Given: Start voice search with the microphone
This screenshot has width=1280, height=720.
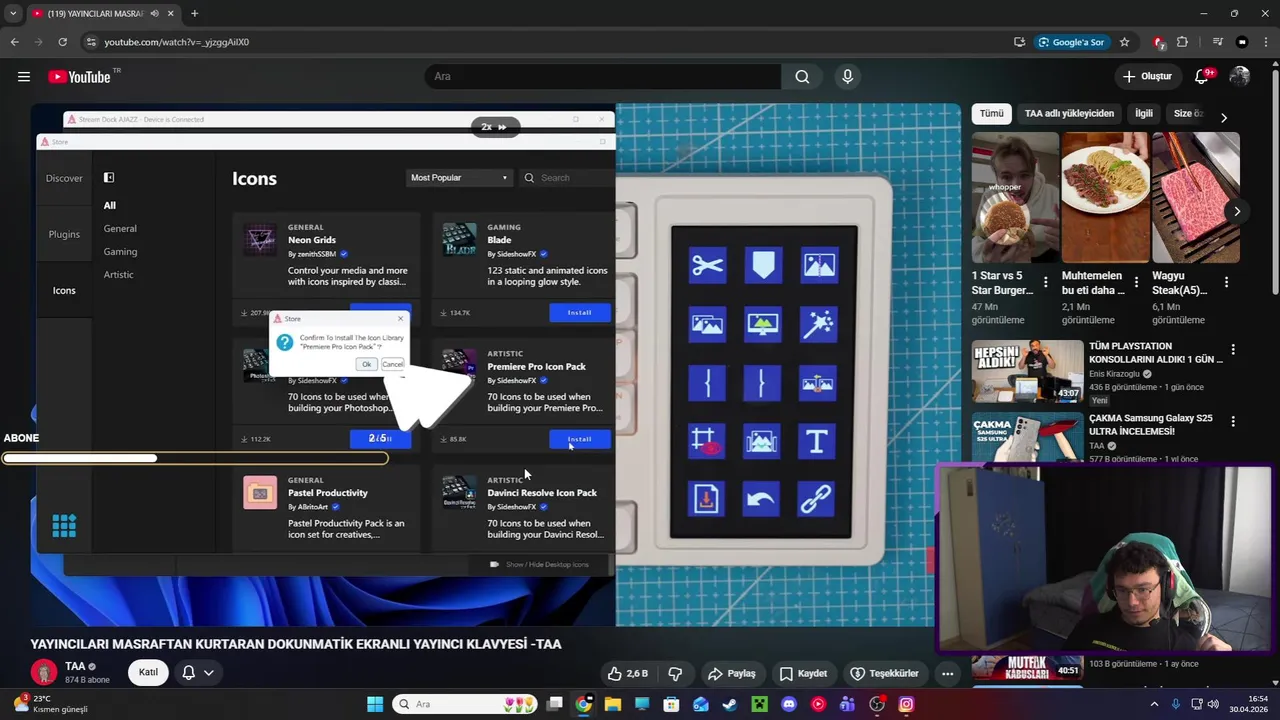Looking at the screenshot, I should [848, 77].
